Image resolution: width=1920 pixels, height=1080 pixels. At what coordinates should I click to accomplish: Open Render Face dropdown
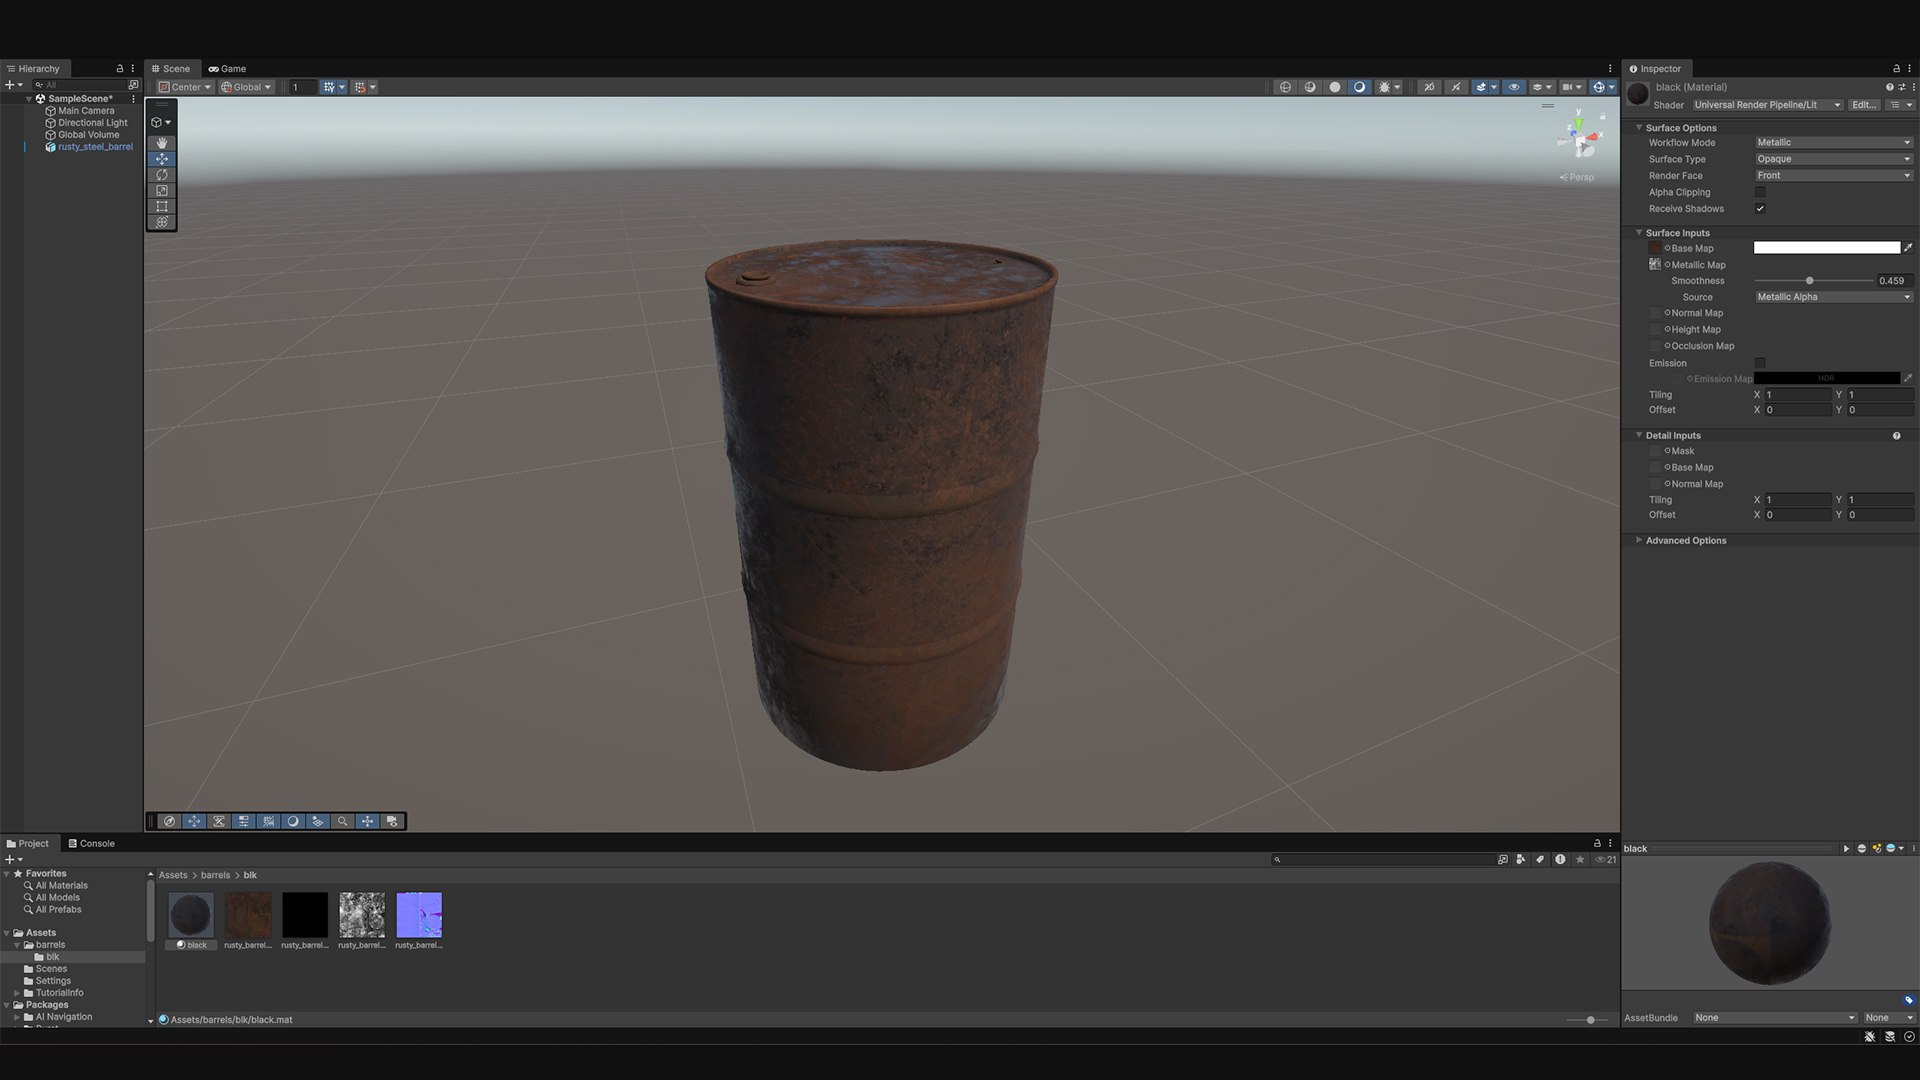[x=1834, y=176]
